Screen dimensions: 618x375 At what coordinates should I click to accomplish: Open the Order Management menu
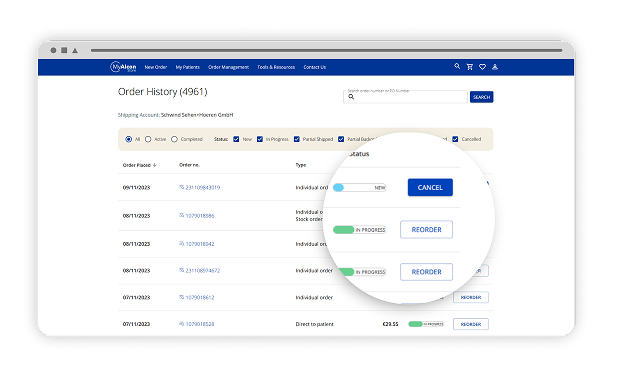tap(229, 67)
